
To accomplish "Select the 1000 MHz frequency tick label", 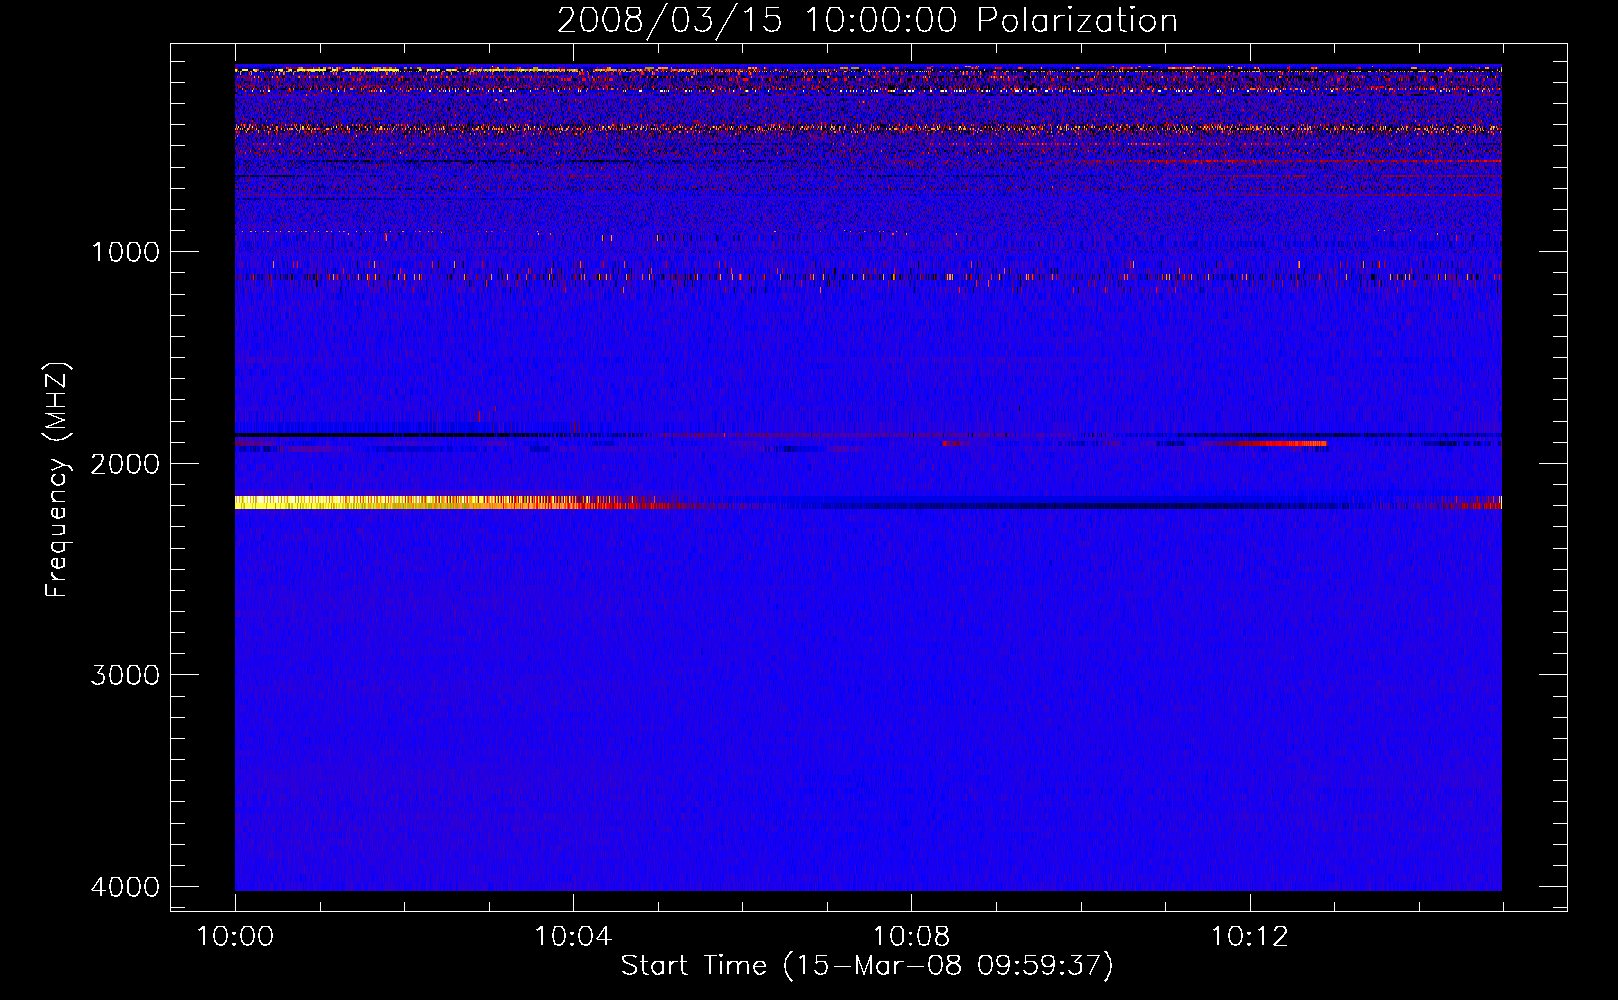I will pyautogui.click(x=125, y=251).
